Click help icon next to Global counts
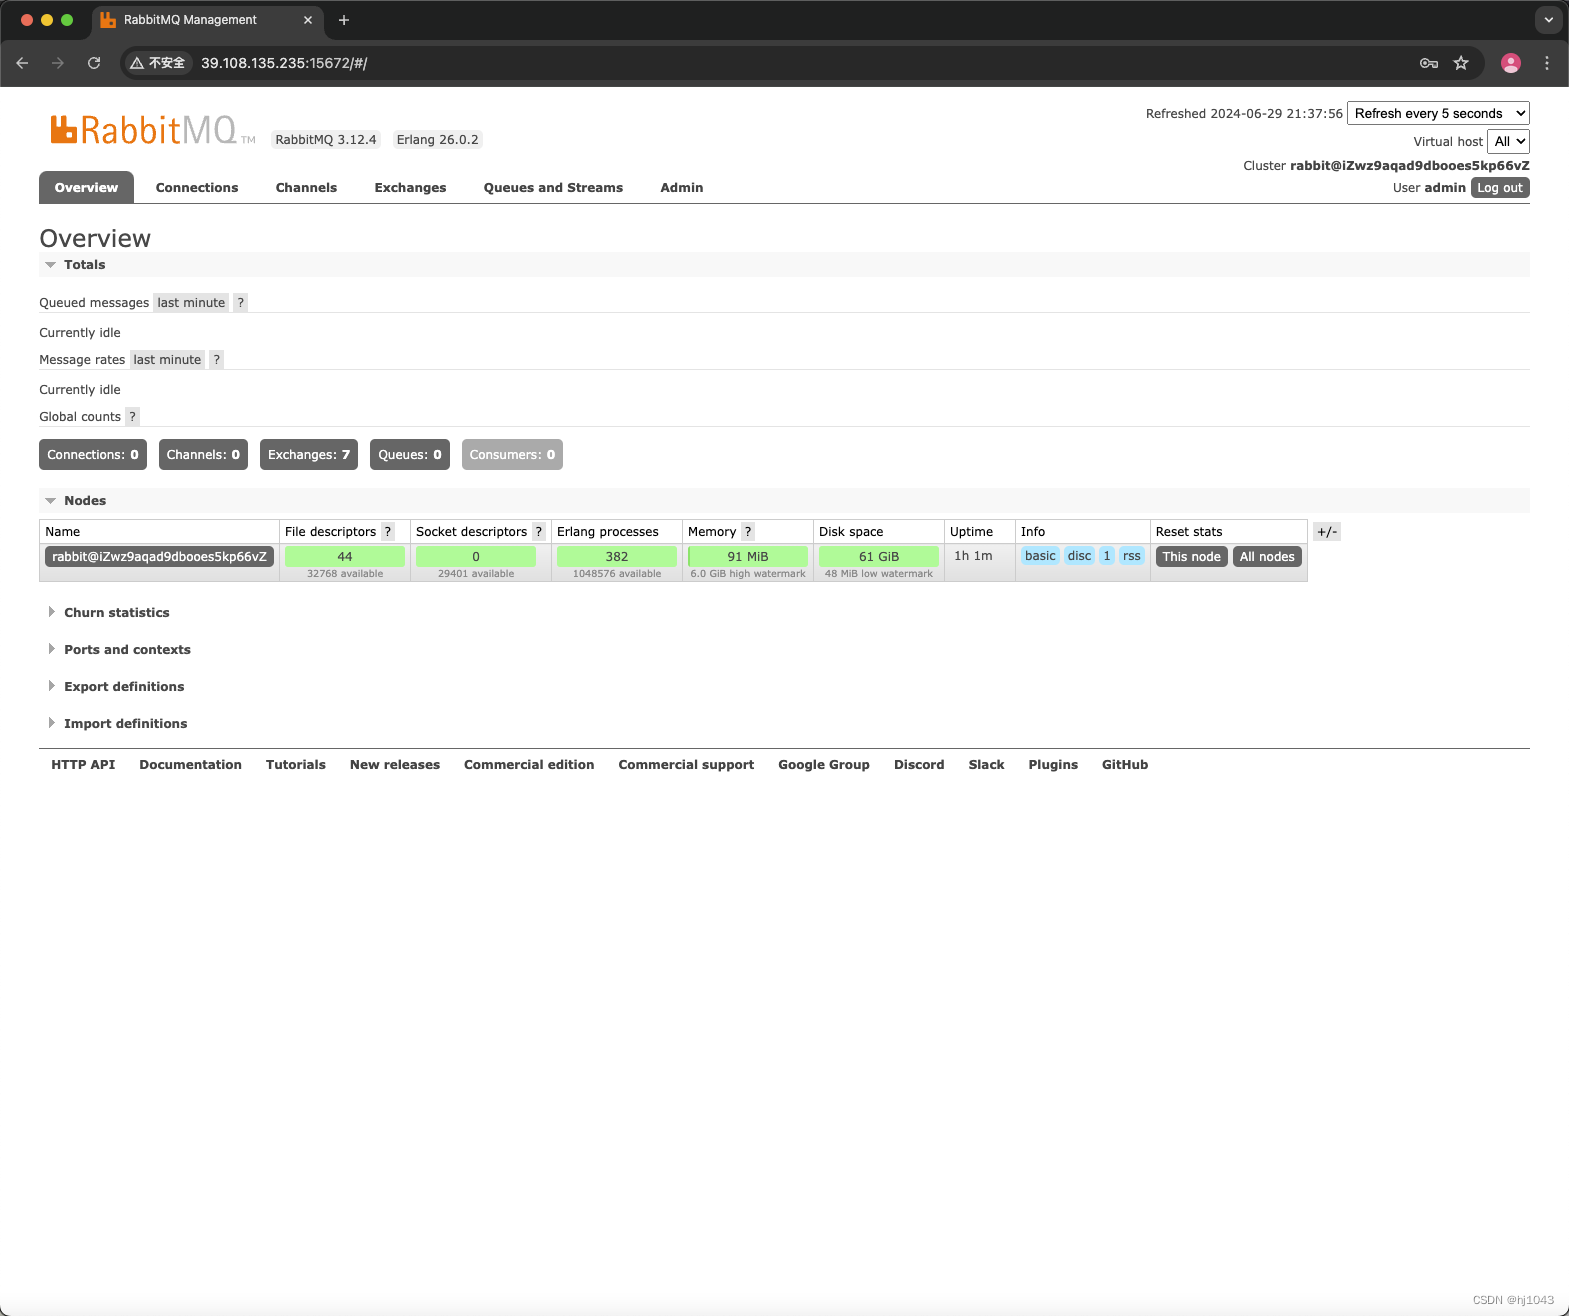This screenshot has width=1569, height=1316. coord(132,417)
